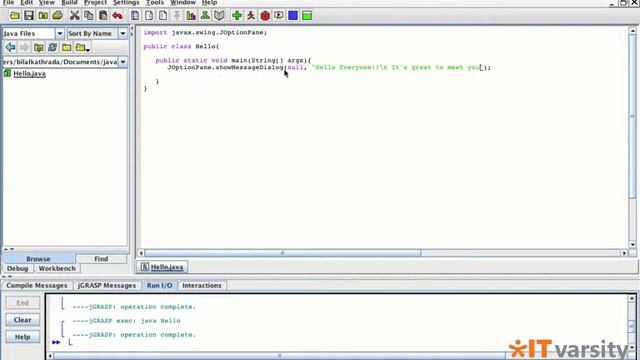This screenshot has height=360, width=640.
Task: Open the Edit menu
Action: pyautogui.click(x=27, y=2)
